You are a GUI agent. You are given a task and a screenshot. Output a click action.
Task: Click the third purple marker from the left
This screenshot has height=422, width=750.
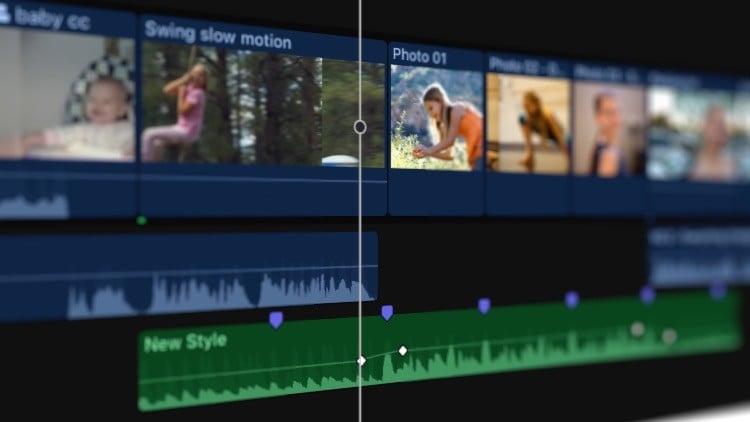coord(484,306)
